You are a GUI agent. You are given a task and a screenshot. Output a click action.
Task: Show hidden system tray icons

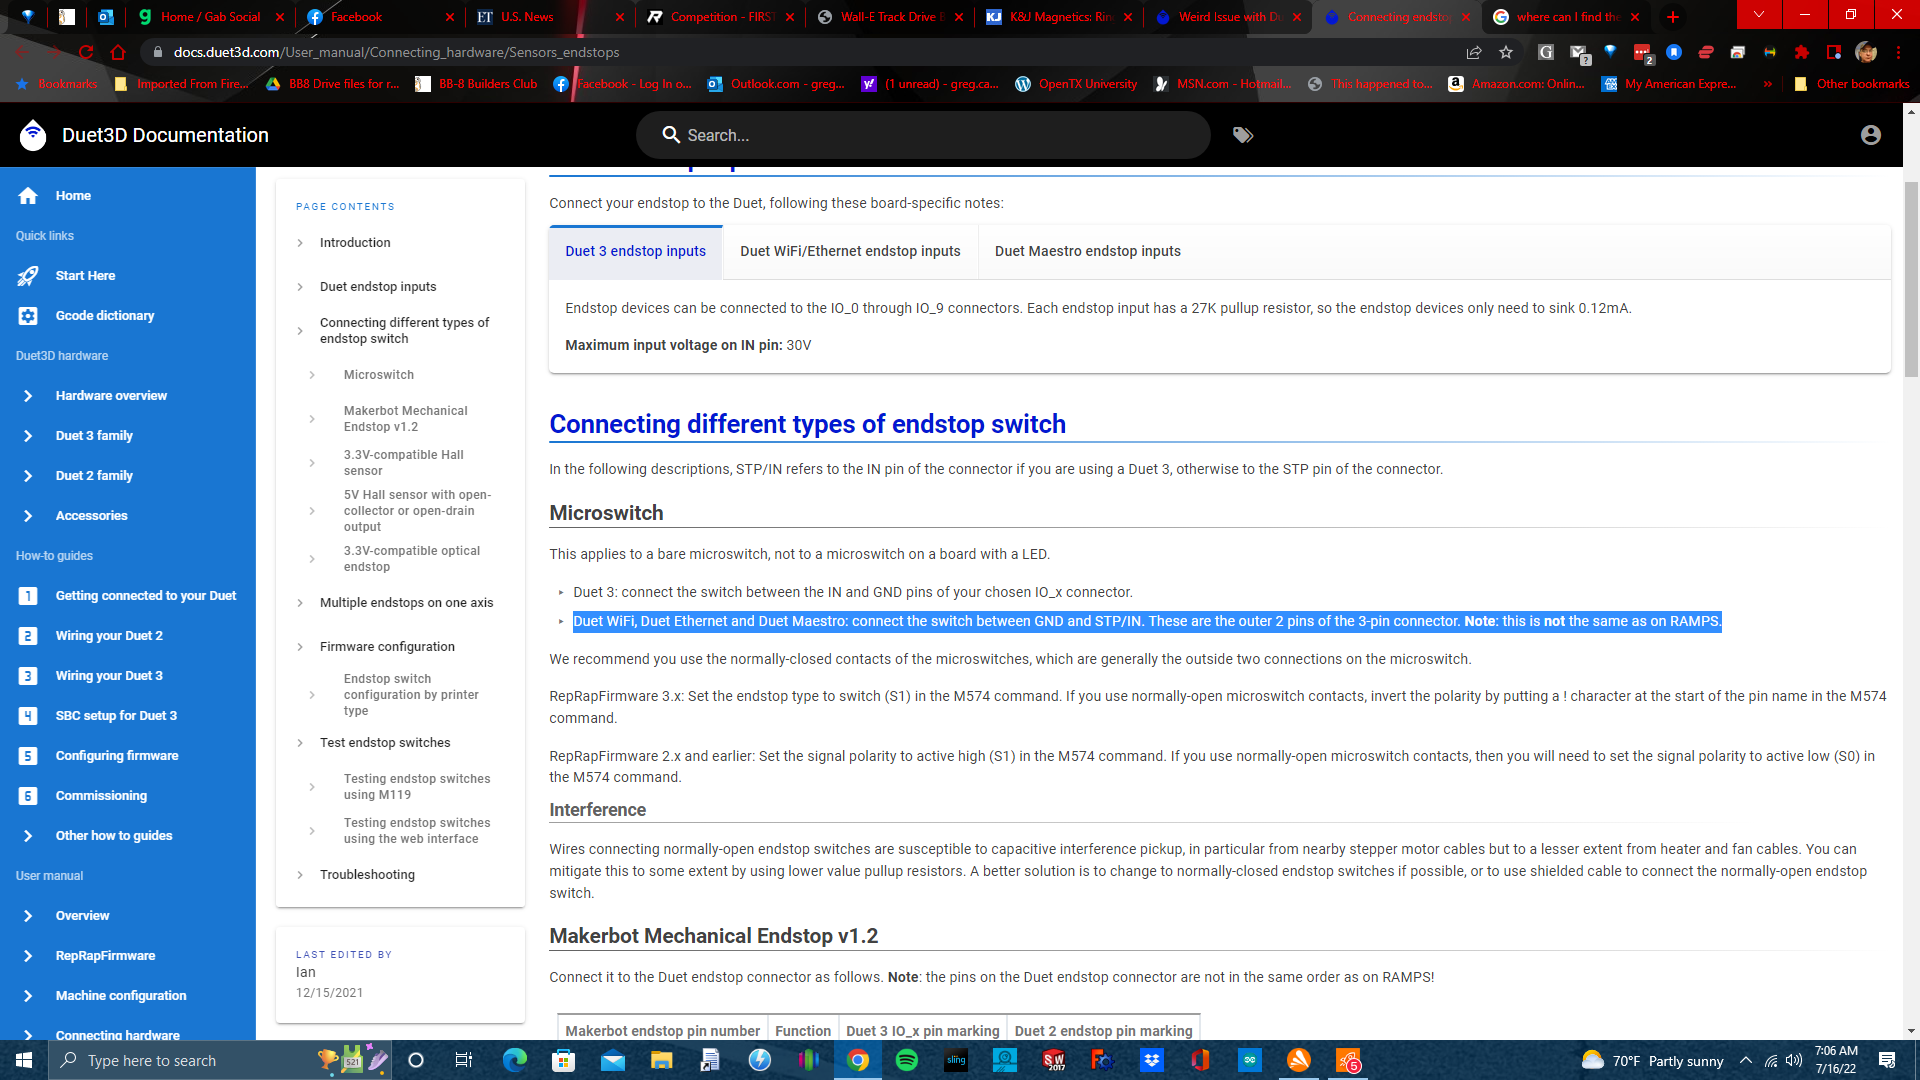click(1746, 1060)
